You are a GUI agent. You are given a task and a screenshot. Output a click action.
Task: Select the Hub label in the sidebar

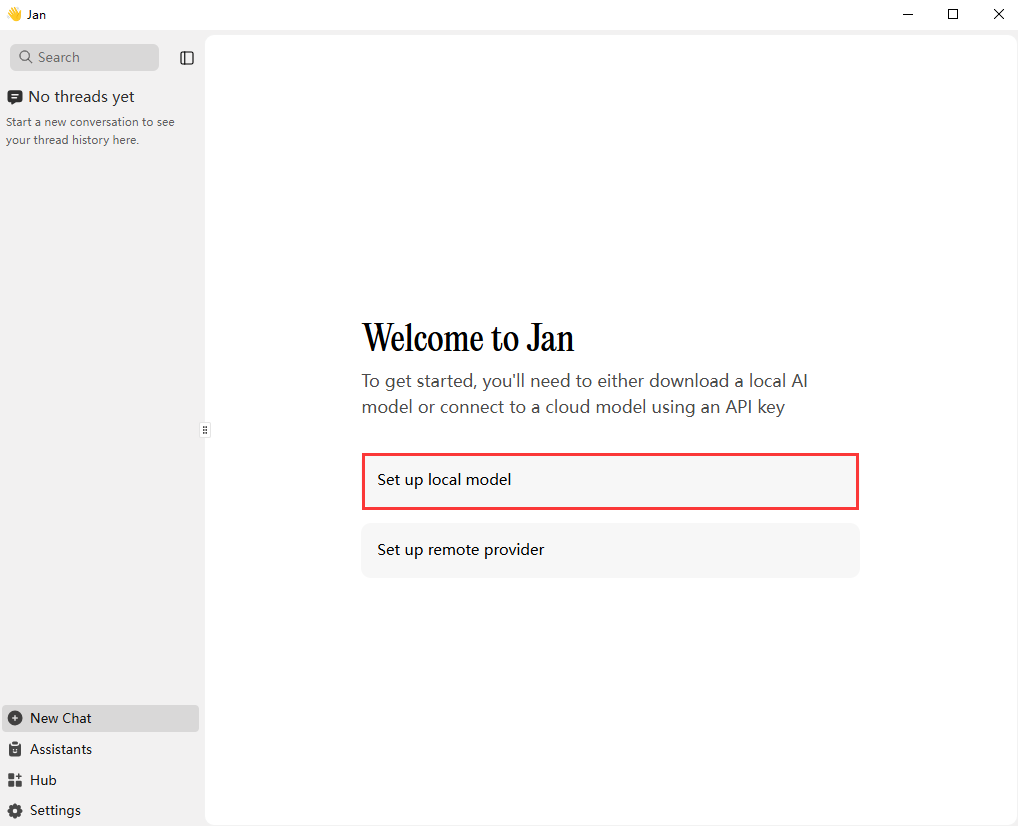(x=43, y=780)
